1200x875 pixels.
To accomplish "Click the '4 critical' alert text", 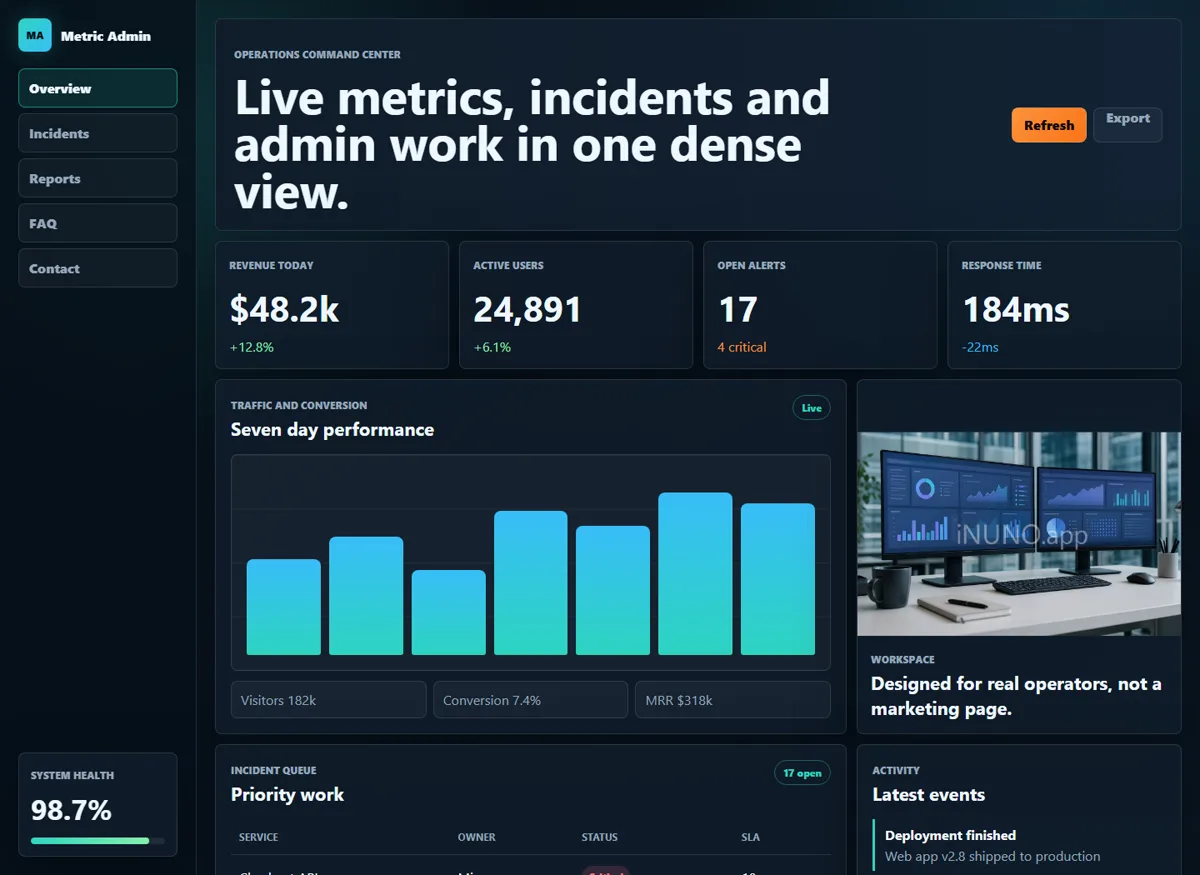I will click(742, 347).
